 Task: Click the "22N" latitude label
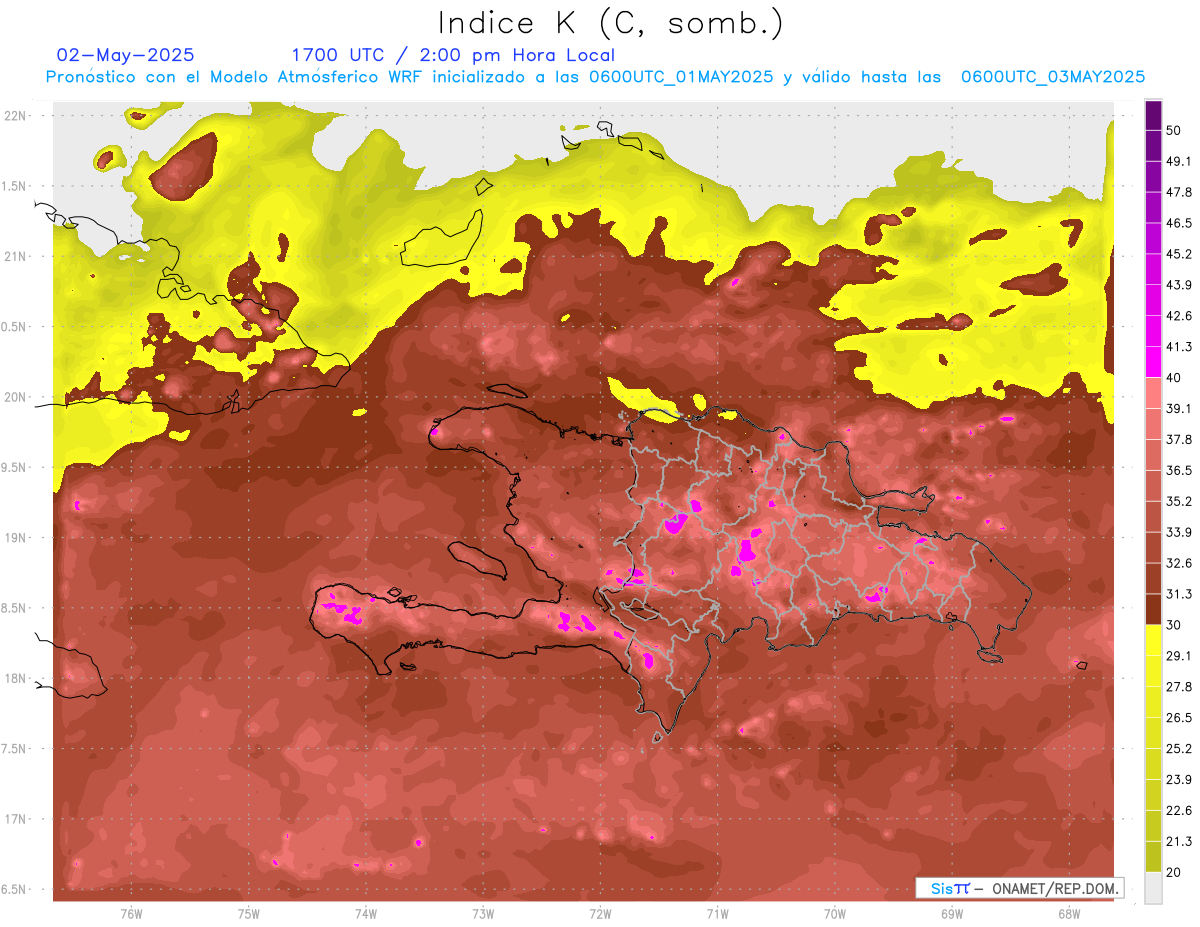point(16,115)
